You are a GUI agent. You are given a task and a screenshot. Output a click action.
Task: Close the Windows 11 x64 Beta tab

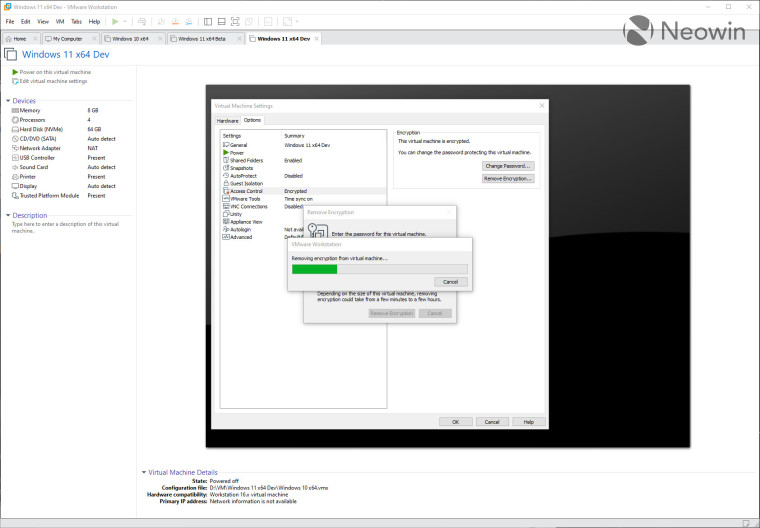tap(239, 39)
